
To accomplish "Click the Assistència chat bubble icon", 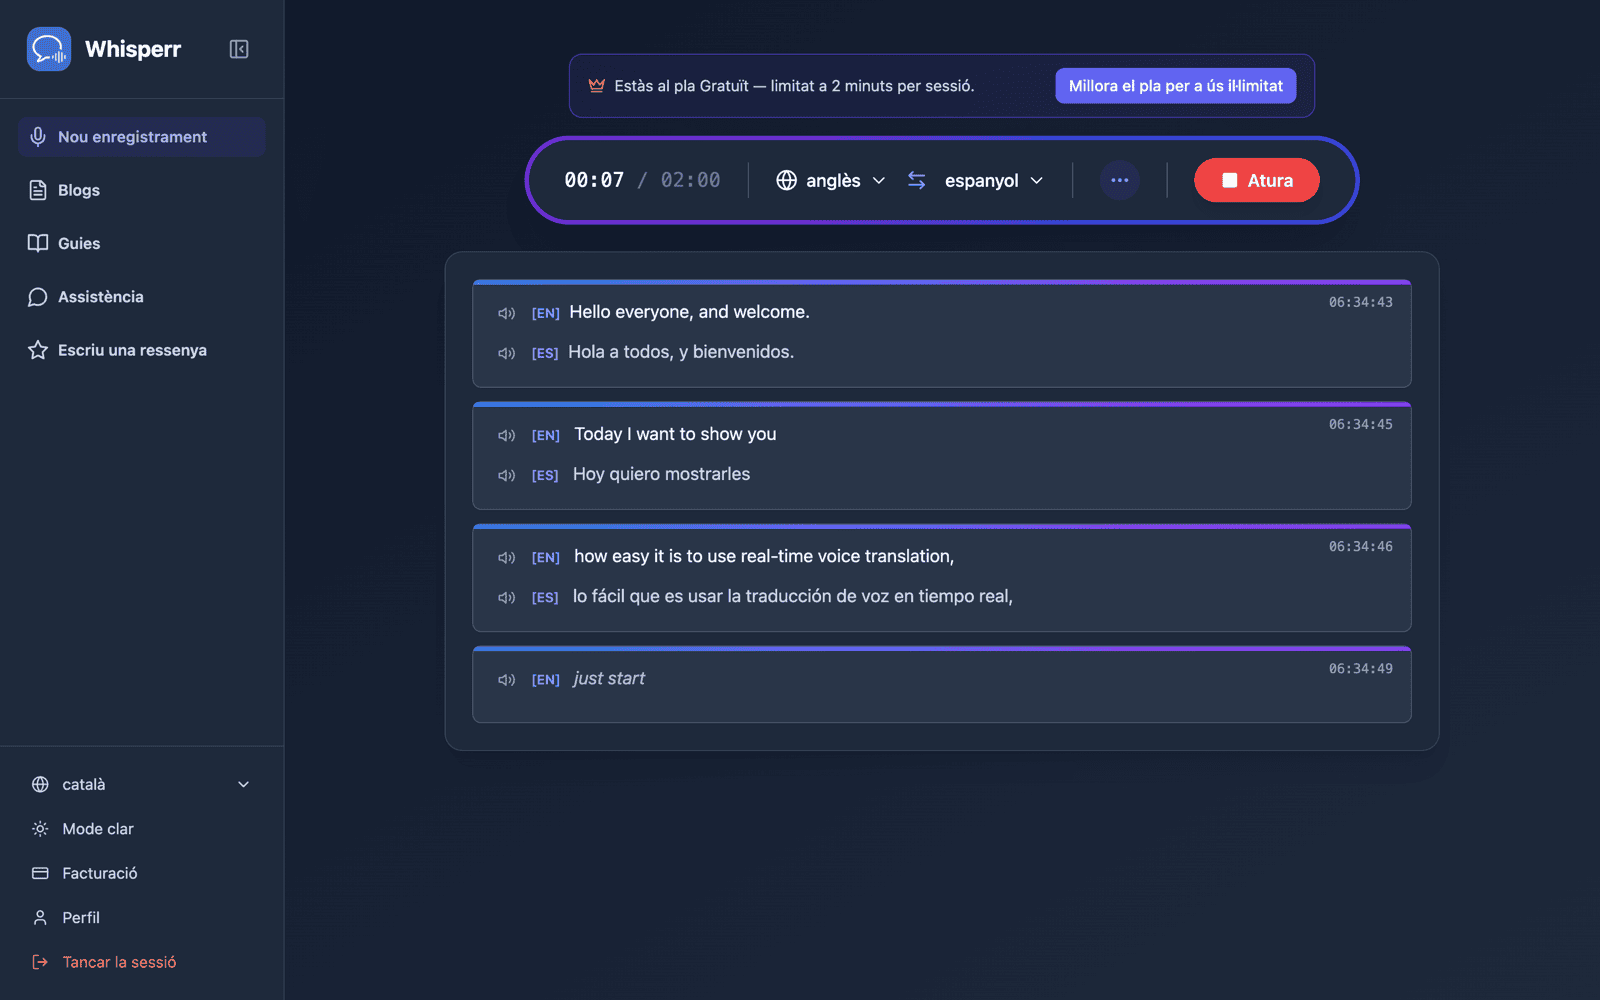I will coord(38,297).
